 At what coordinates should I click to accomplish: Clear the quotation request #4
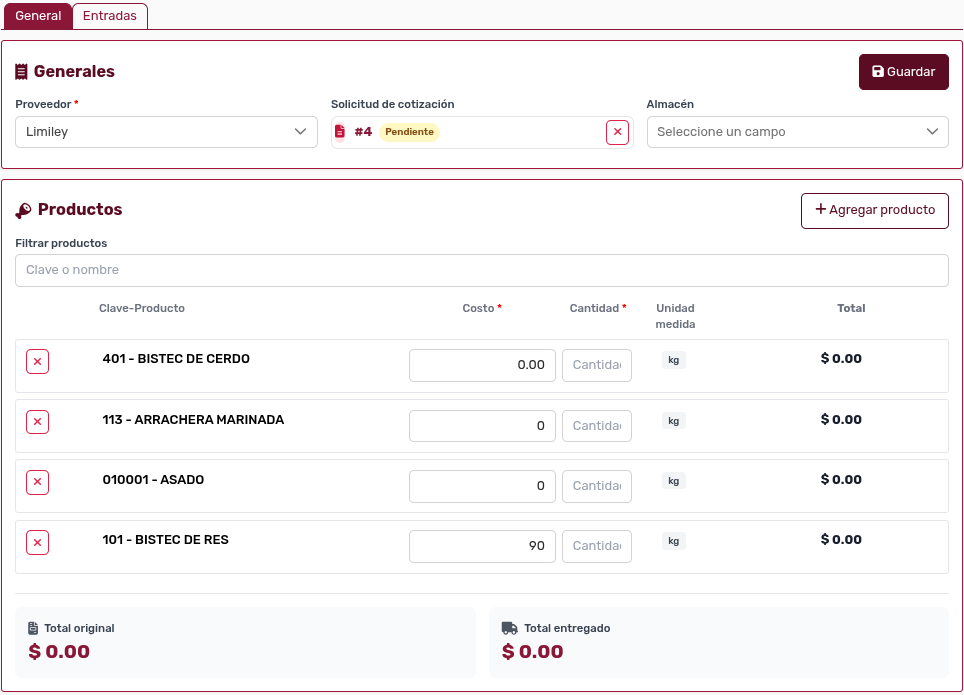coord(617,132)
